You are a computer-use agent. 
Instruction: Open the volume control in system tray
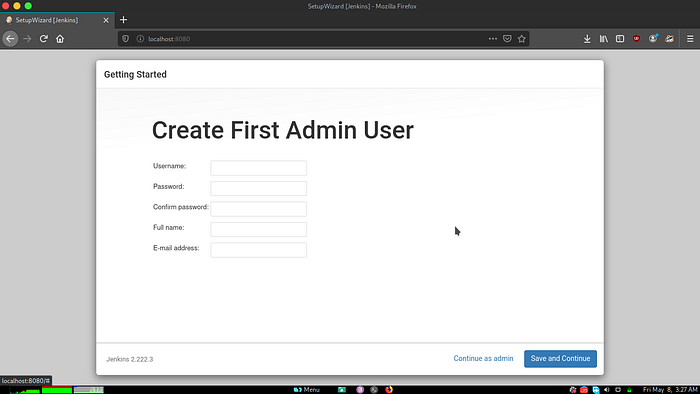click(607, 390)
